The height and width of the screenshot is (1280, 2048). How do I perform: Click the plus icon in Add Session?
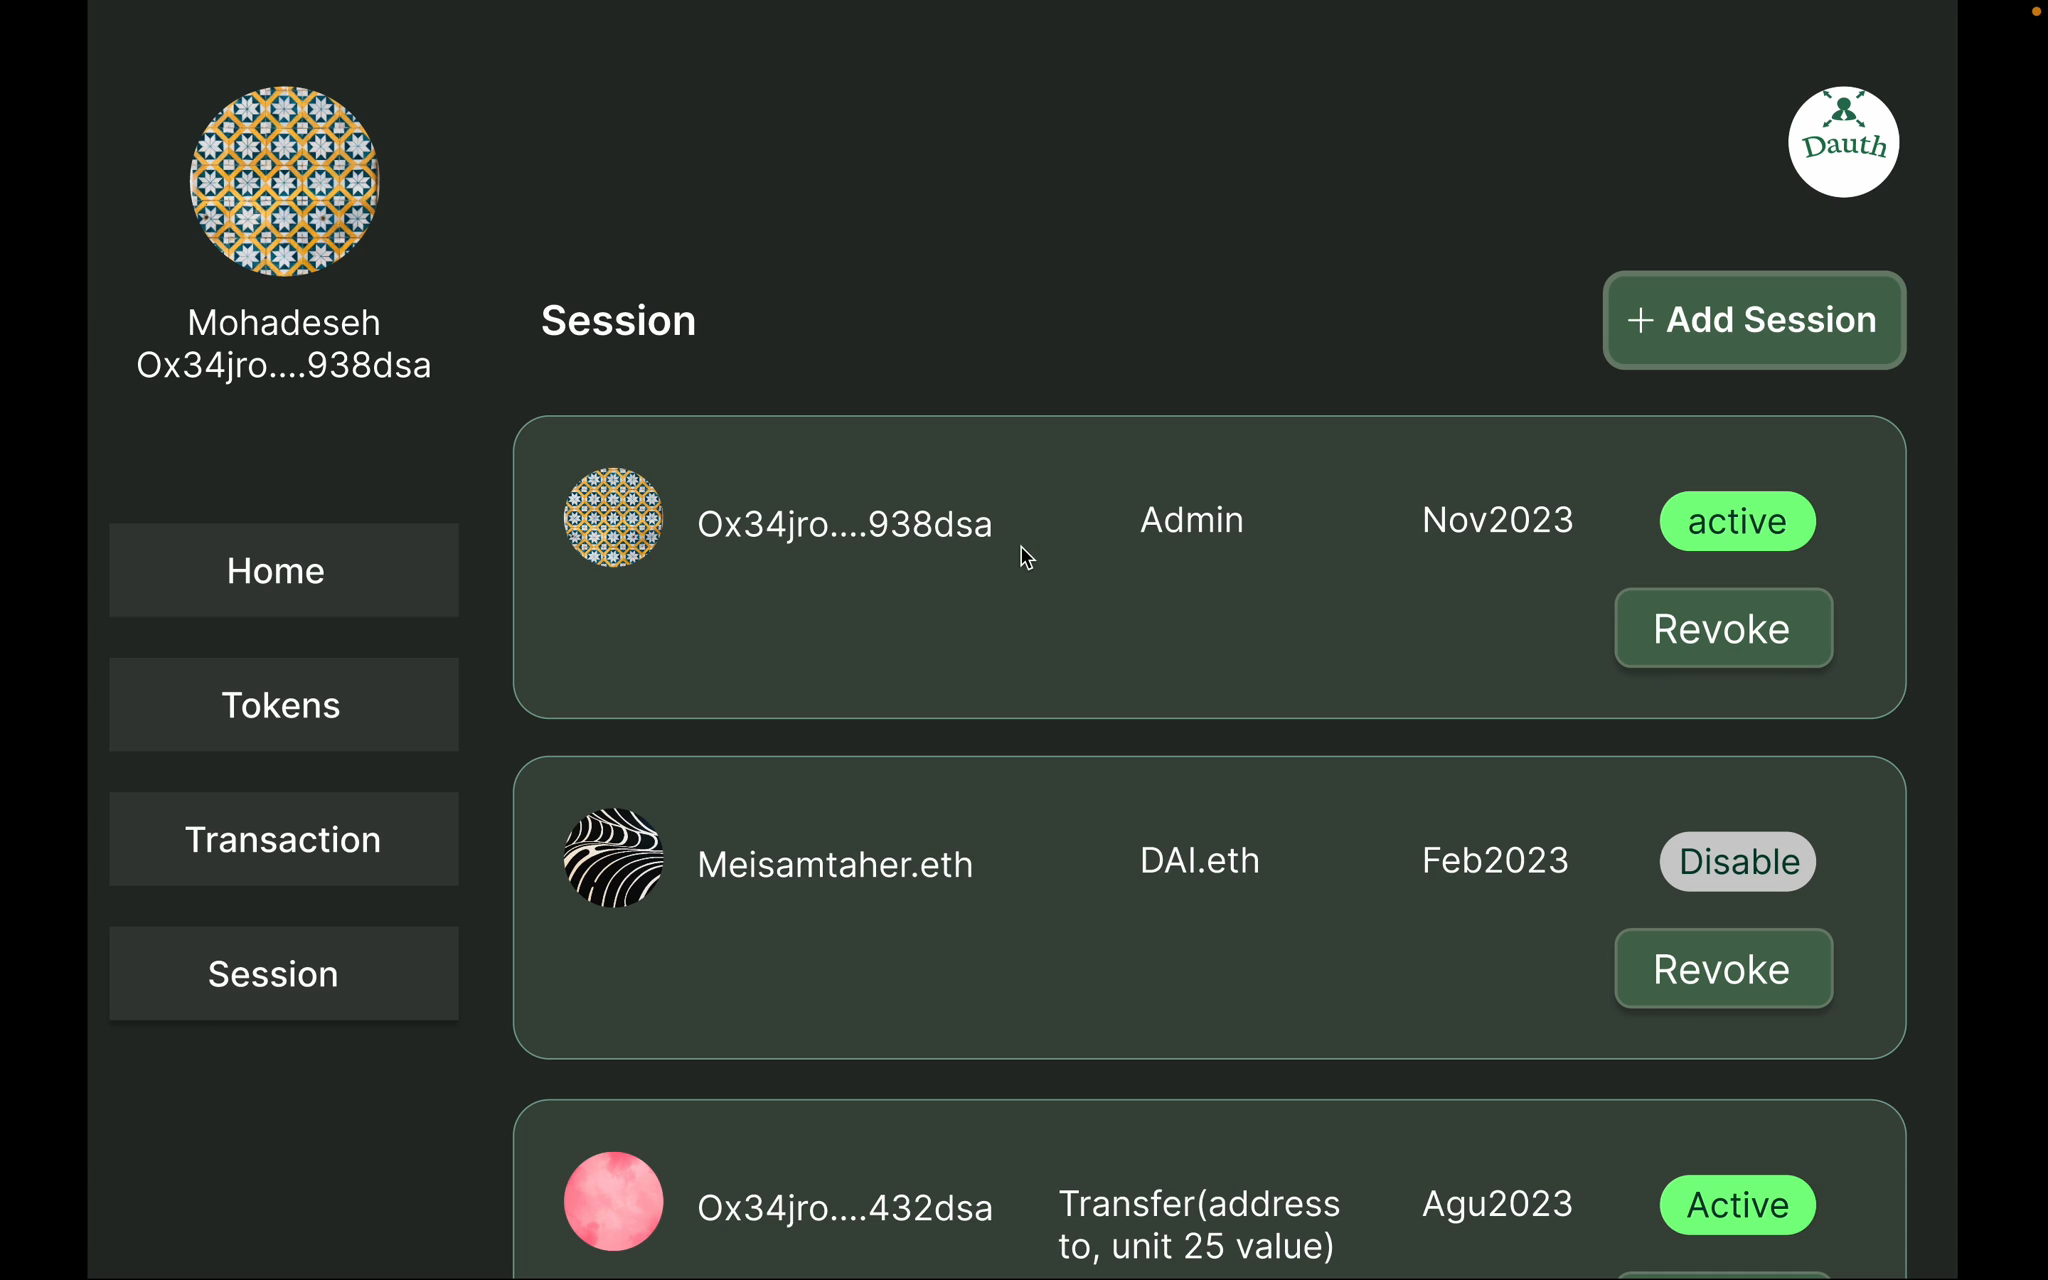[x=1640, y=321]
